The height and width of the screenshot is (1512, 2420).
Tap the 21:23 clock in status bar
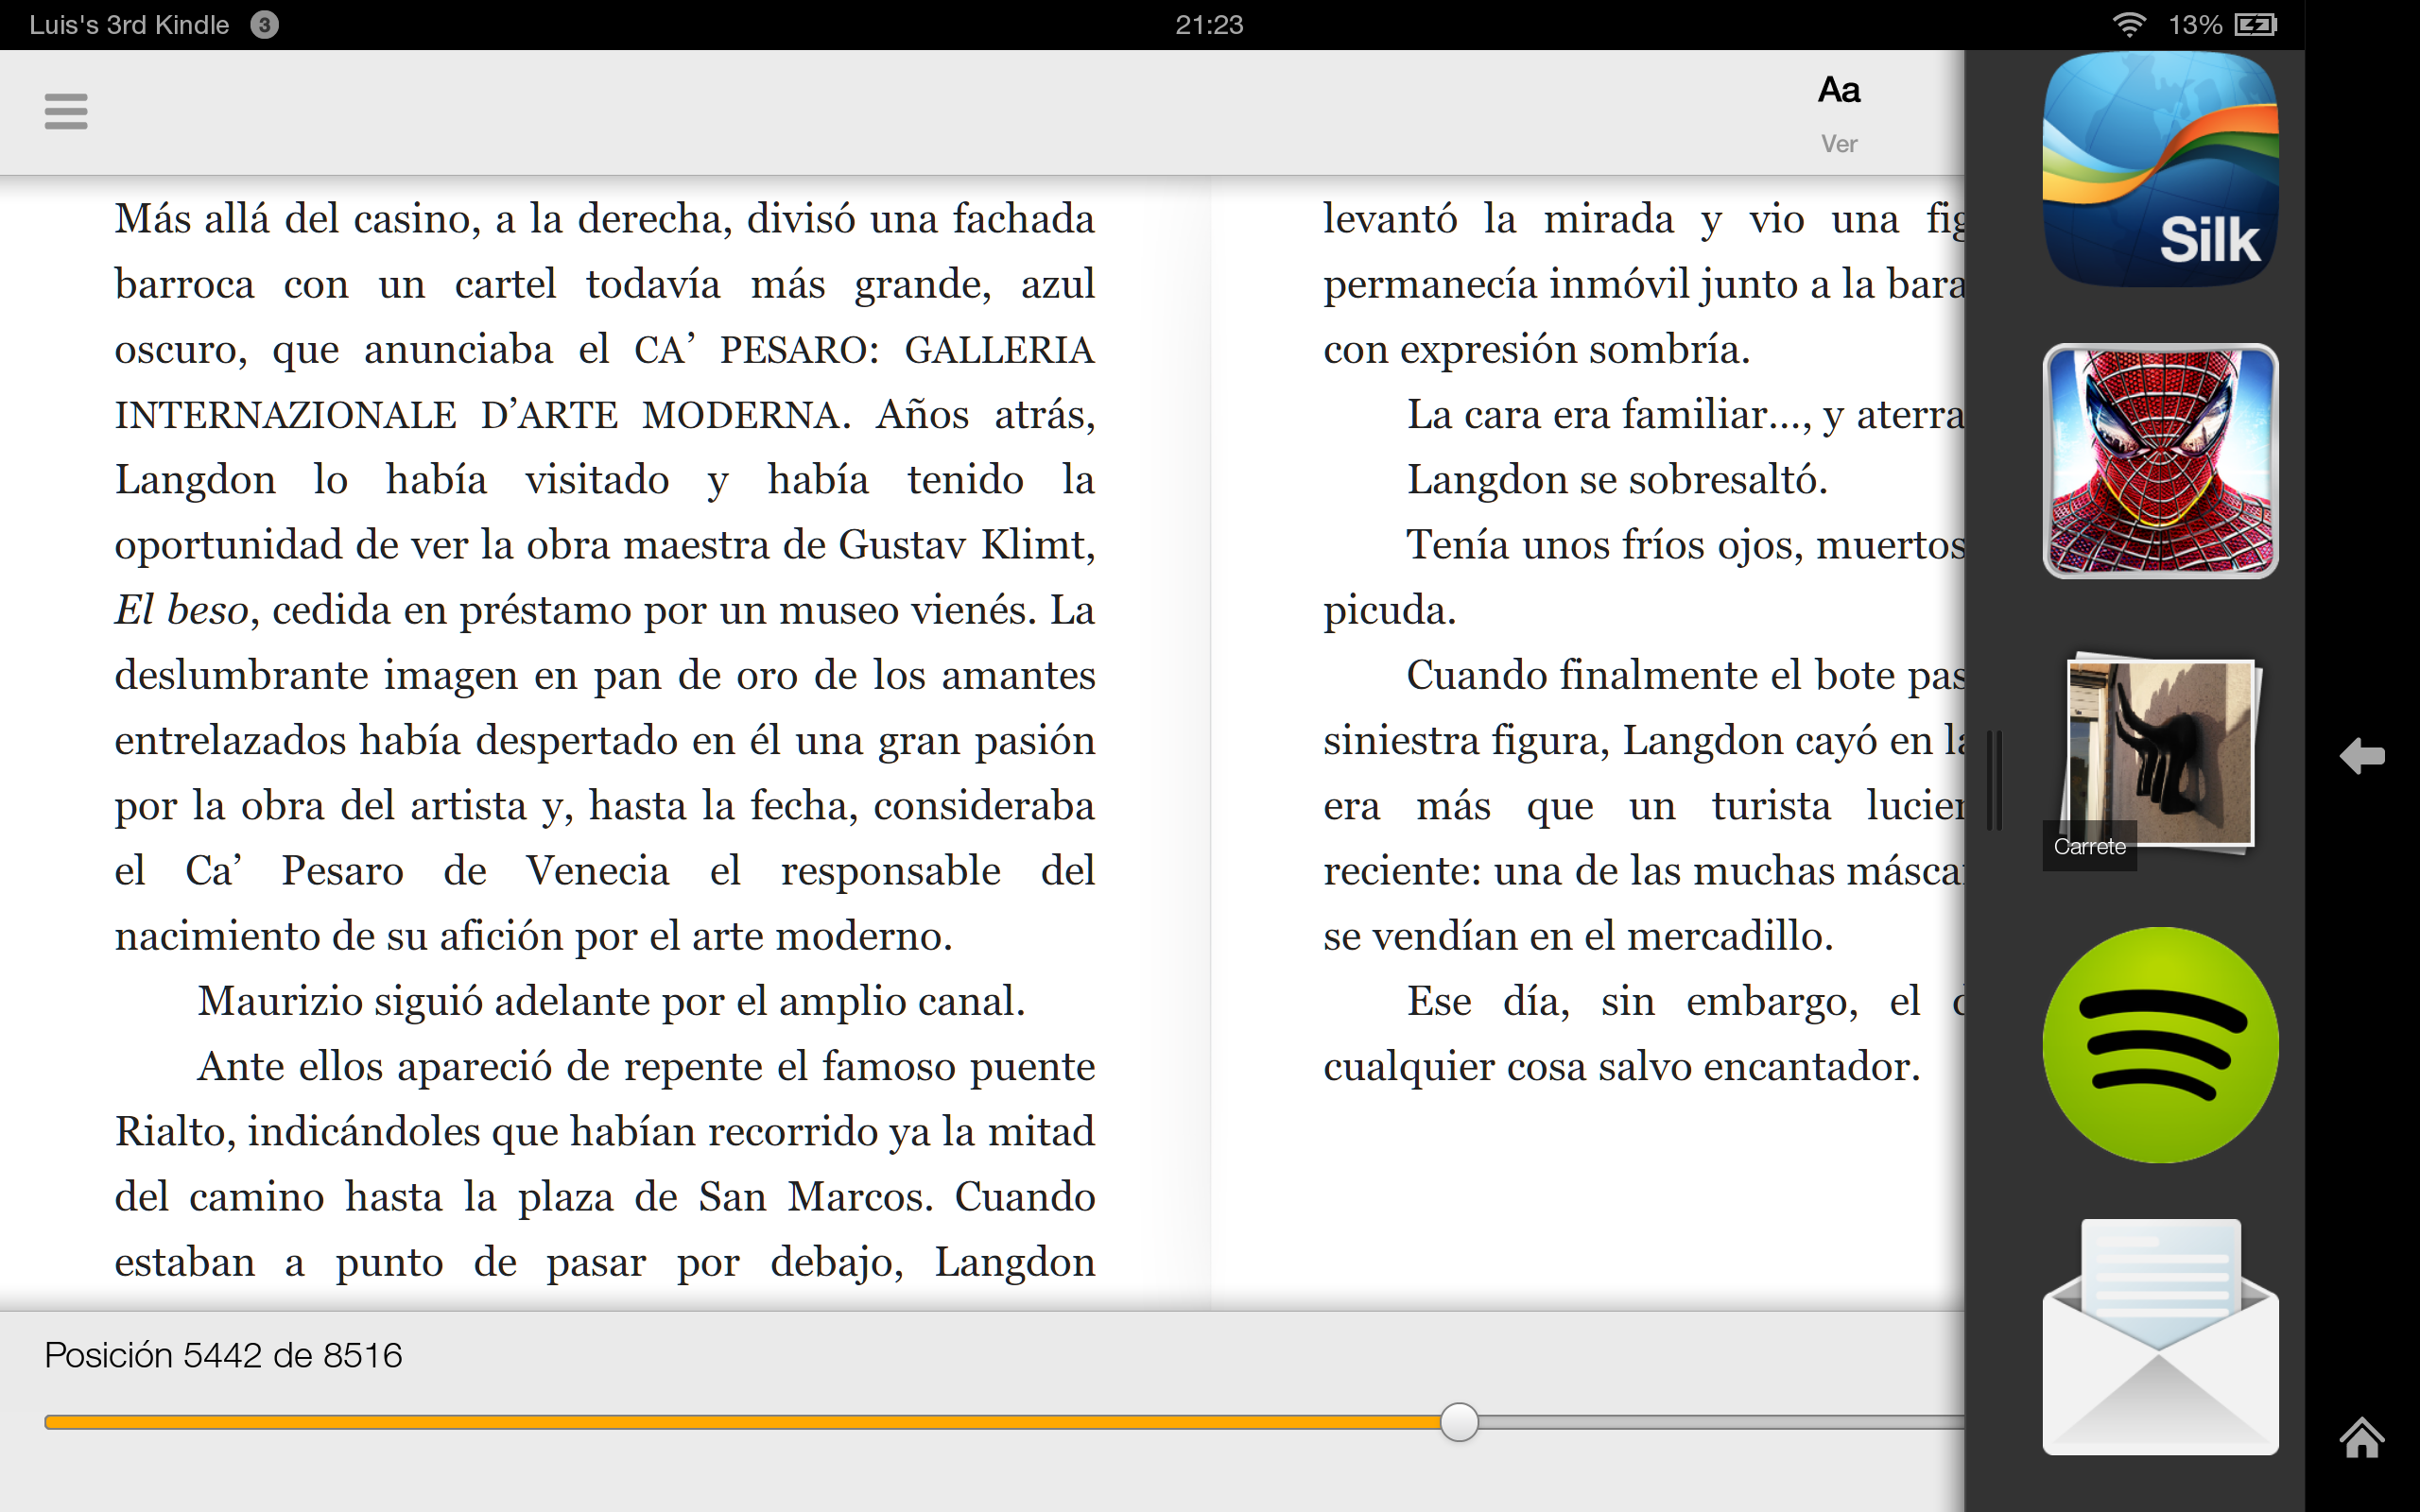tap(1209, 25)
